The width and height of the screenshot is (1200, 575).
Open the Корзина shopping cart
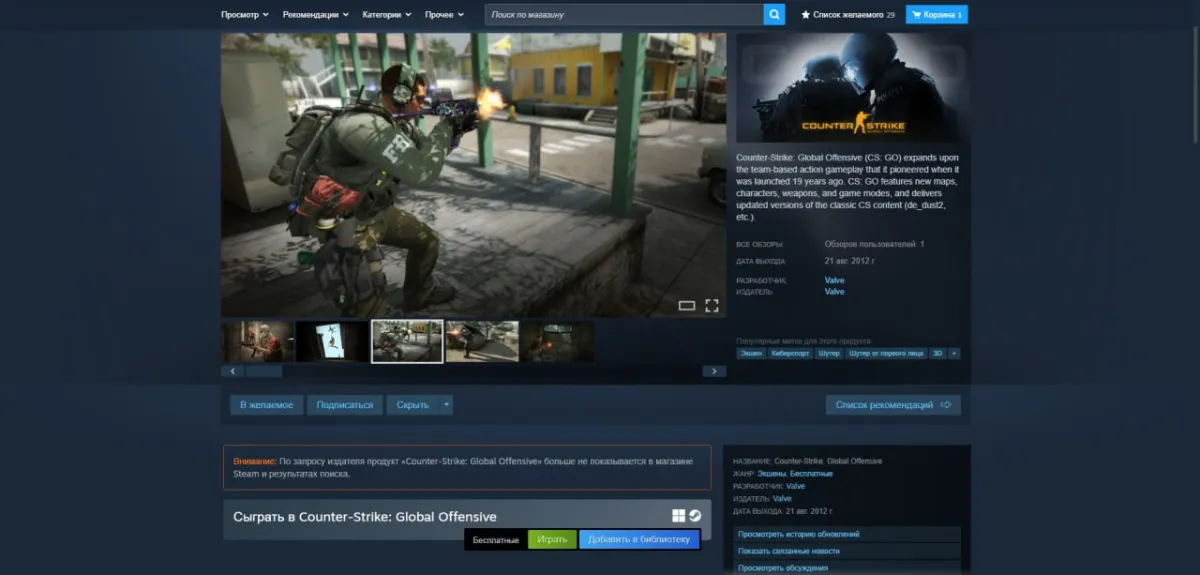click(937, 15)
